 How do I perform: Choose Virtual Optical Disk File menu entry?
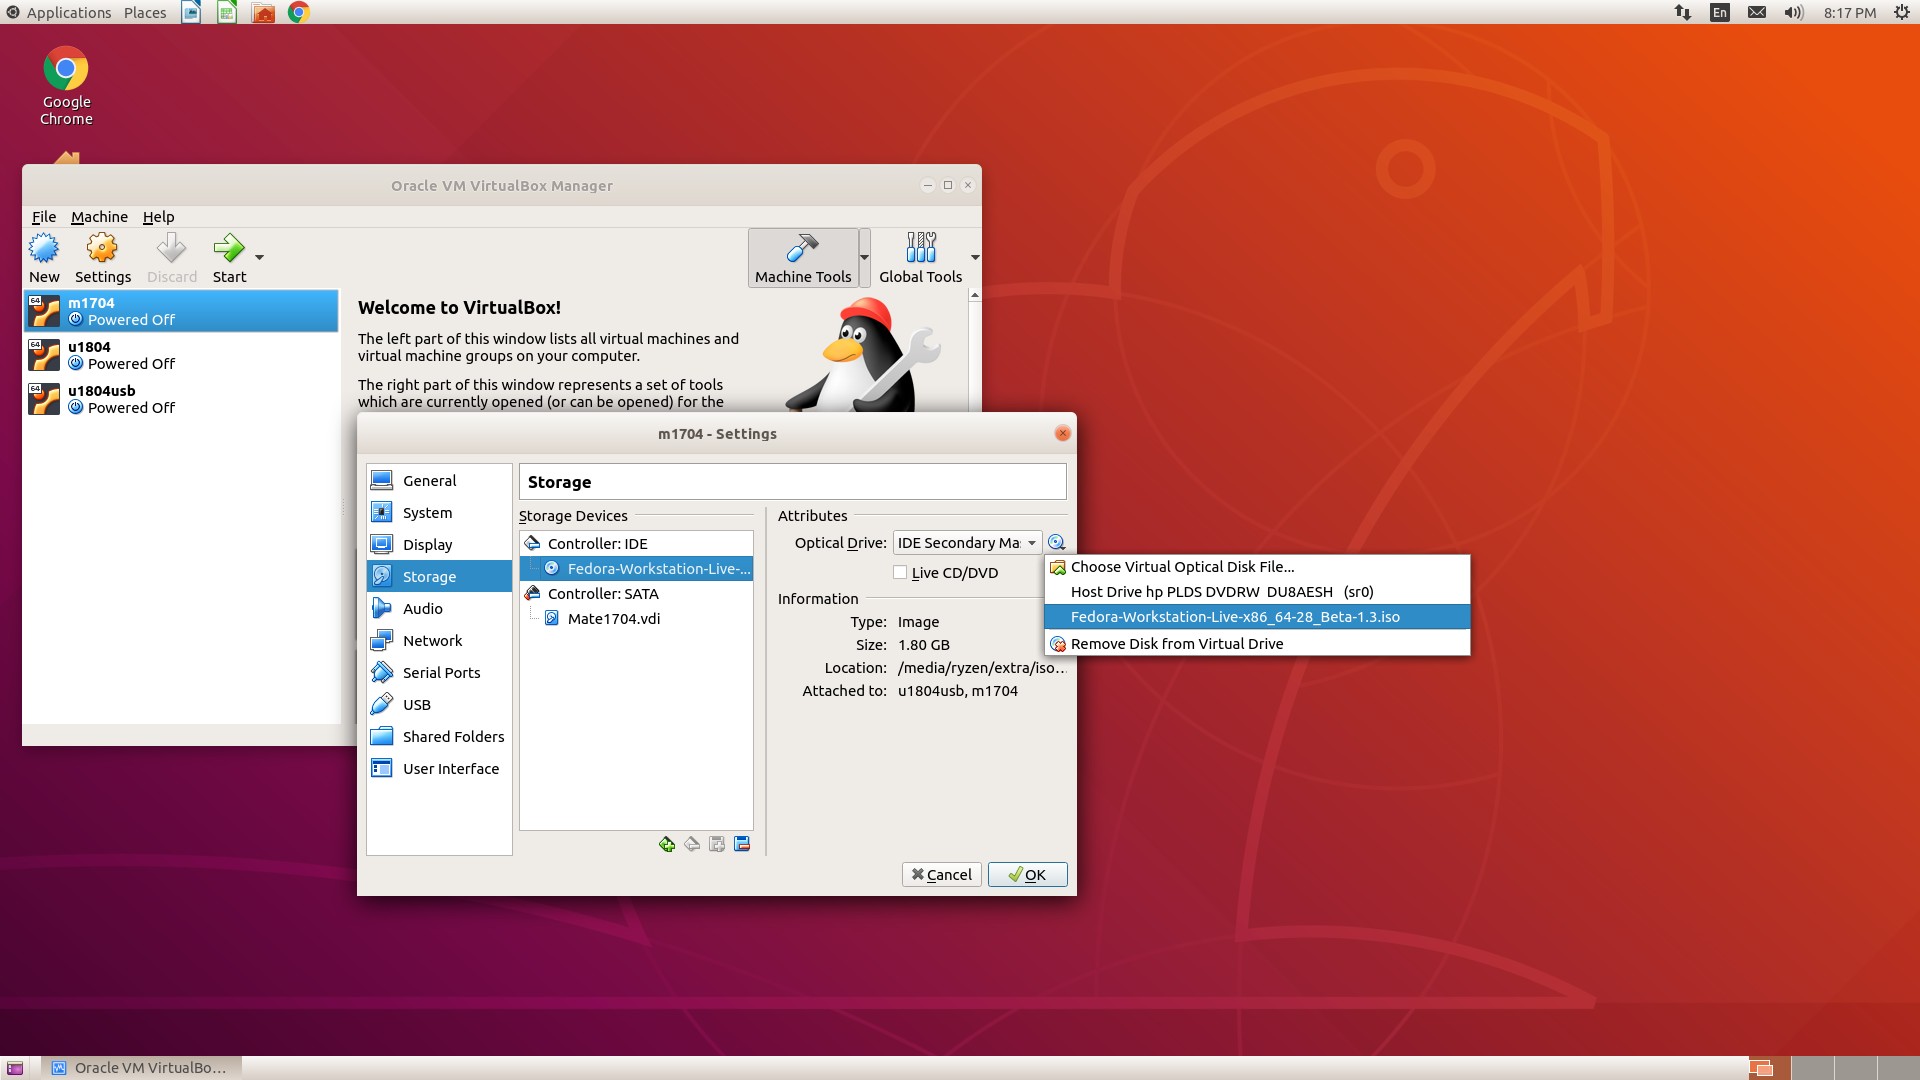pyautogui.click(x=1257, y=567)
